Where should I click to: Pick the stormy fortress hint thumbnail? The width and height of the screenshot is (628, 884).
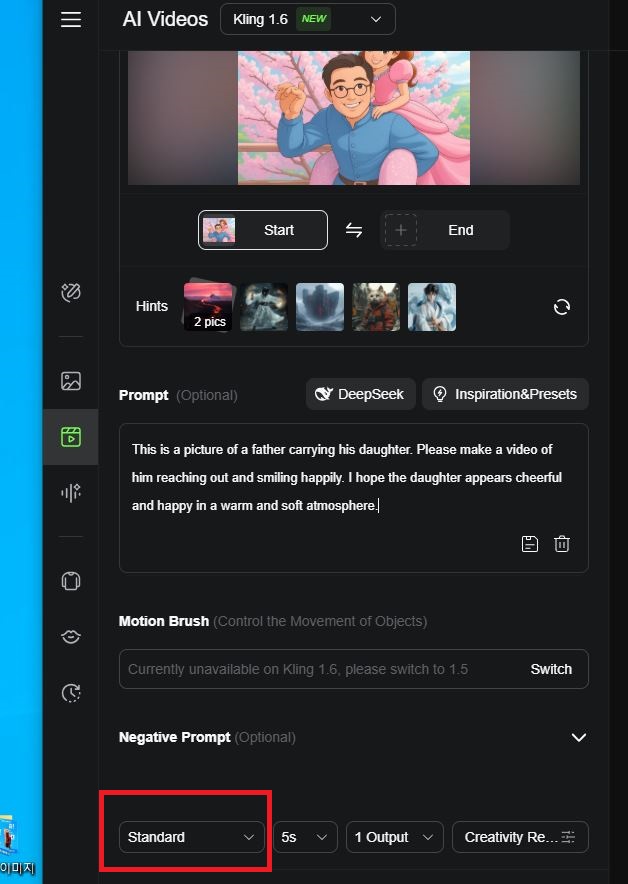point(320,307)
